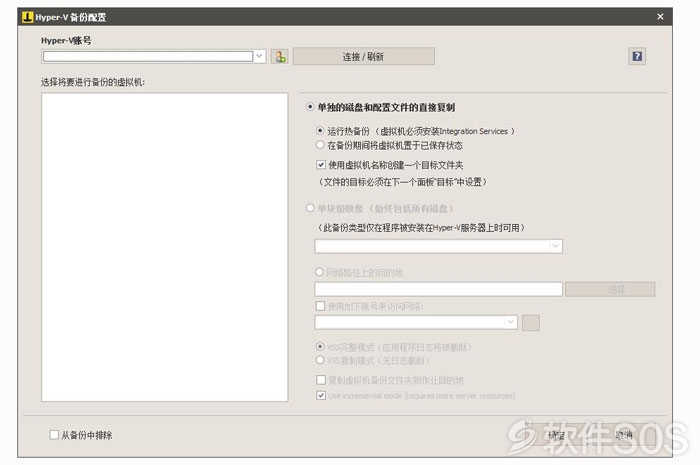This screenshot has height=465, width=700.
Task: Select 在备份期间将虚拟机置于已保存状态 radio option
Action: 320,145
